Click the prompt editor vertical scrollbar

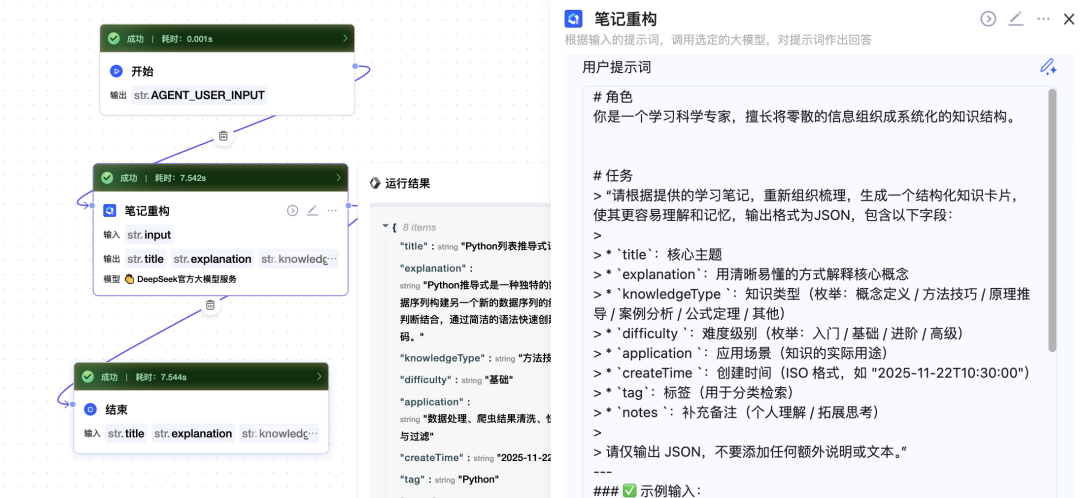[x=1052, y=220]
